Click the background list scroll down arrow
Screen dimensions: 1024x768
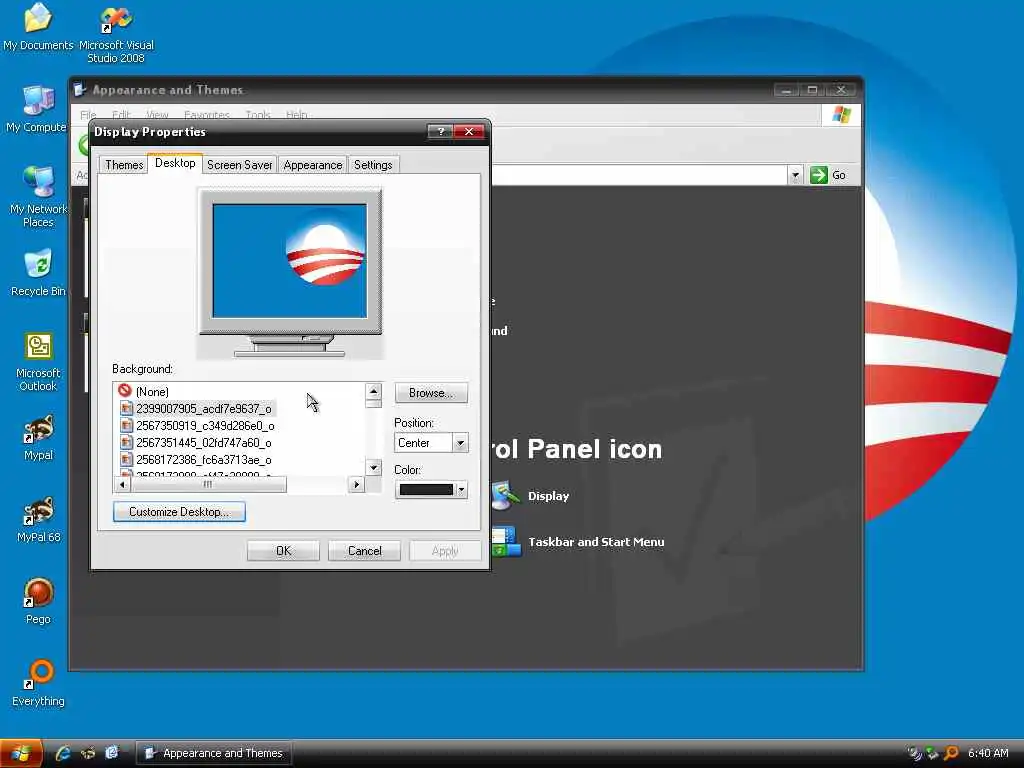tap(374, 467)
